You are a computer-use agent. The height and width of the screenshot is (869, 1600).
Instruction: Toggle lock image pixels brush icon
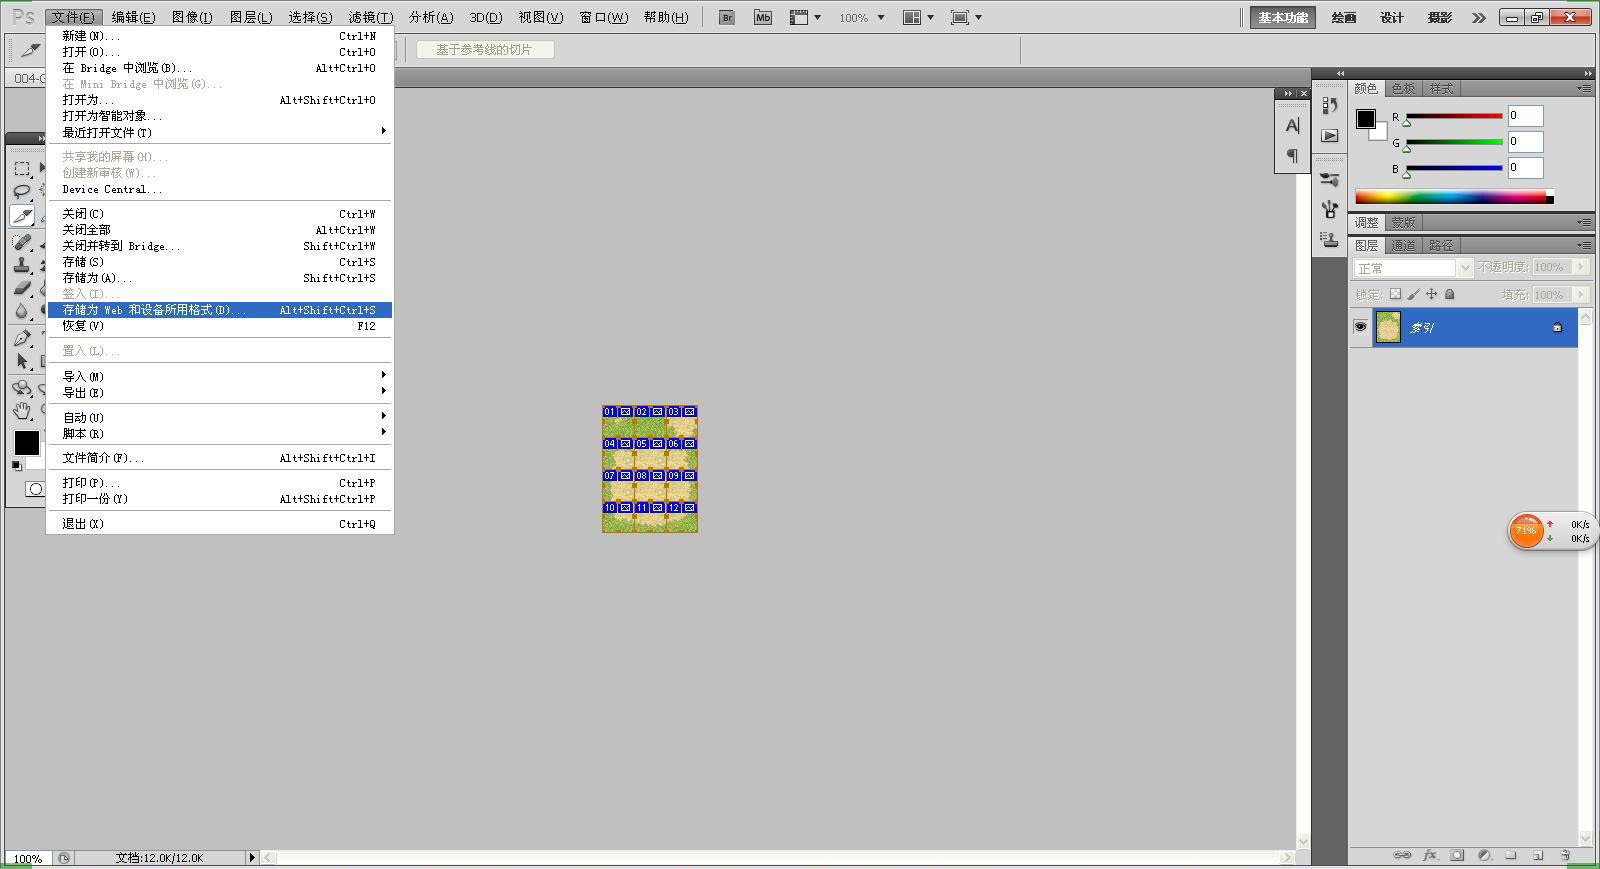click(x=1414, y=294)
